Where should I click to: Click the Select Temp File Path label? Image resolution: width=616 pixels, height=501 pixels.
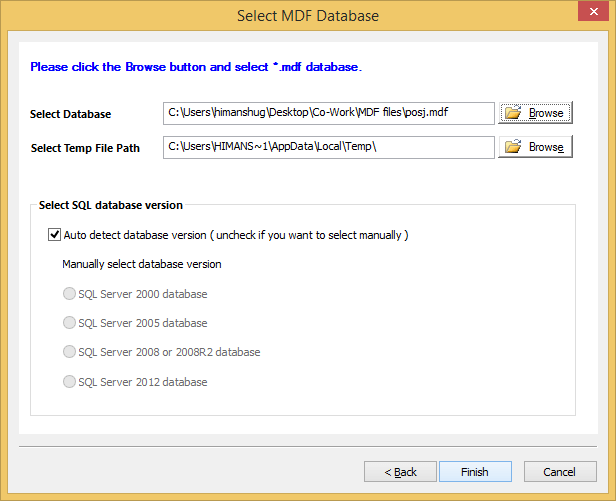[85, 148]
